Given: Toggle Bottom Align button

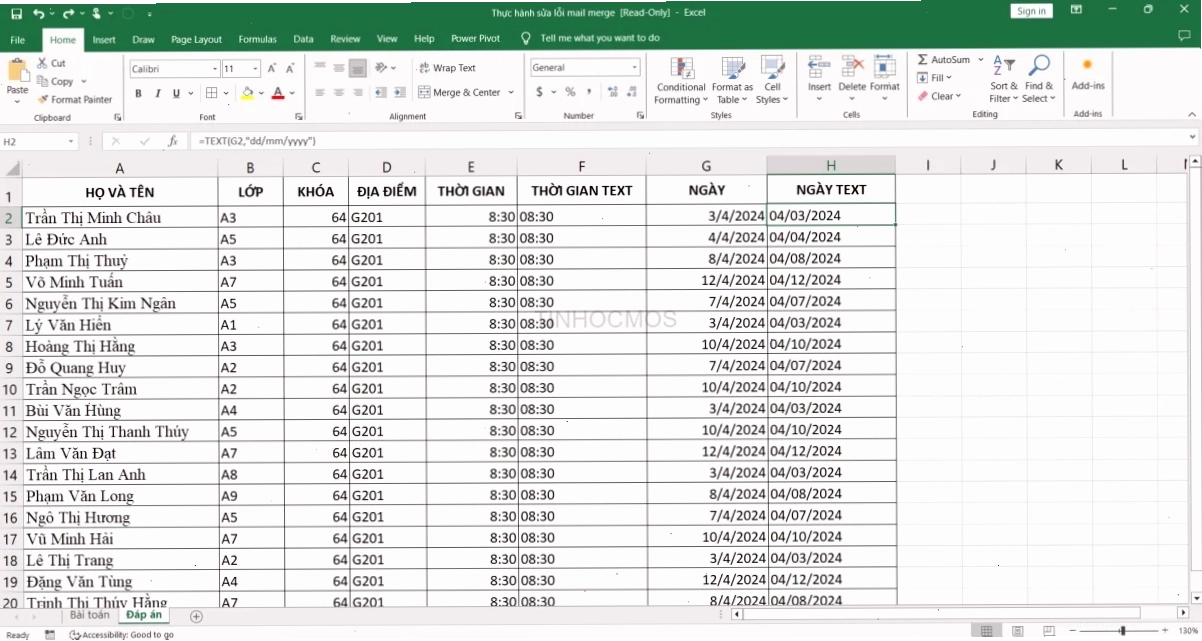Looking at the screenshot, I should (358, 67).
